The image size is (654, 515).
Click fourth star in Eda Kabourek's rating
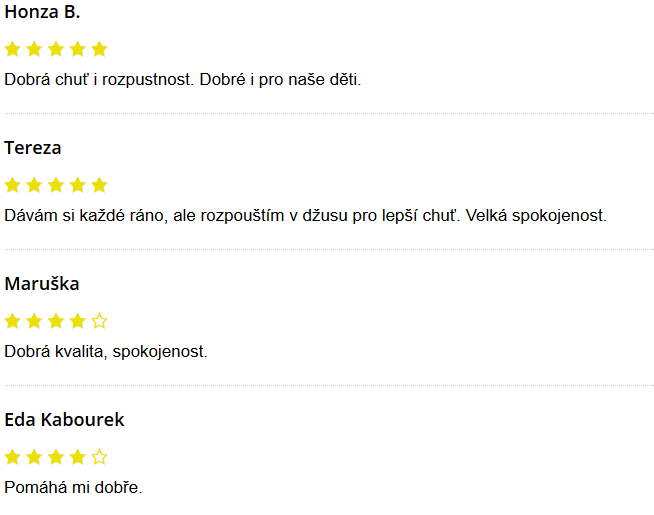point(78,457)
